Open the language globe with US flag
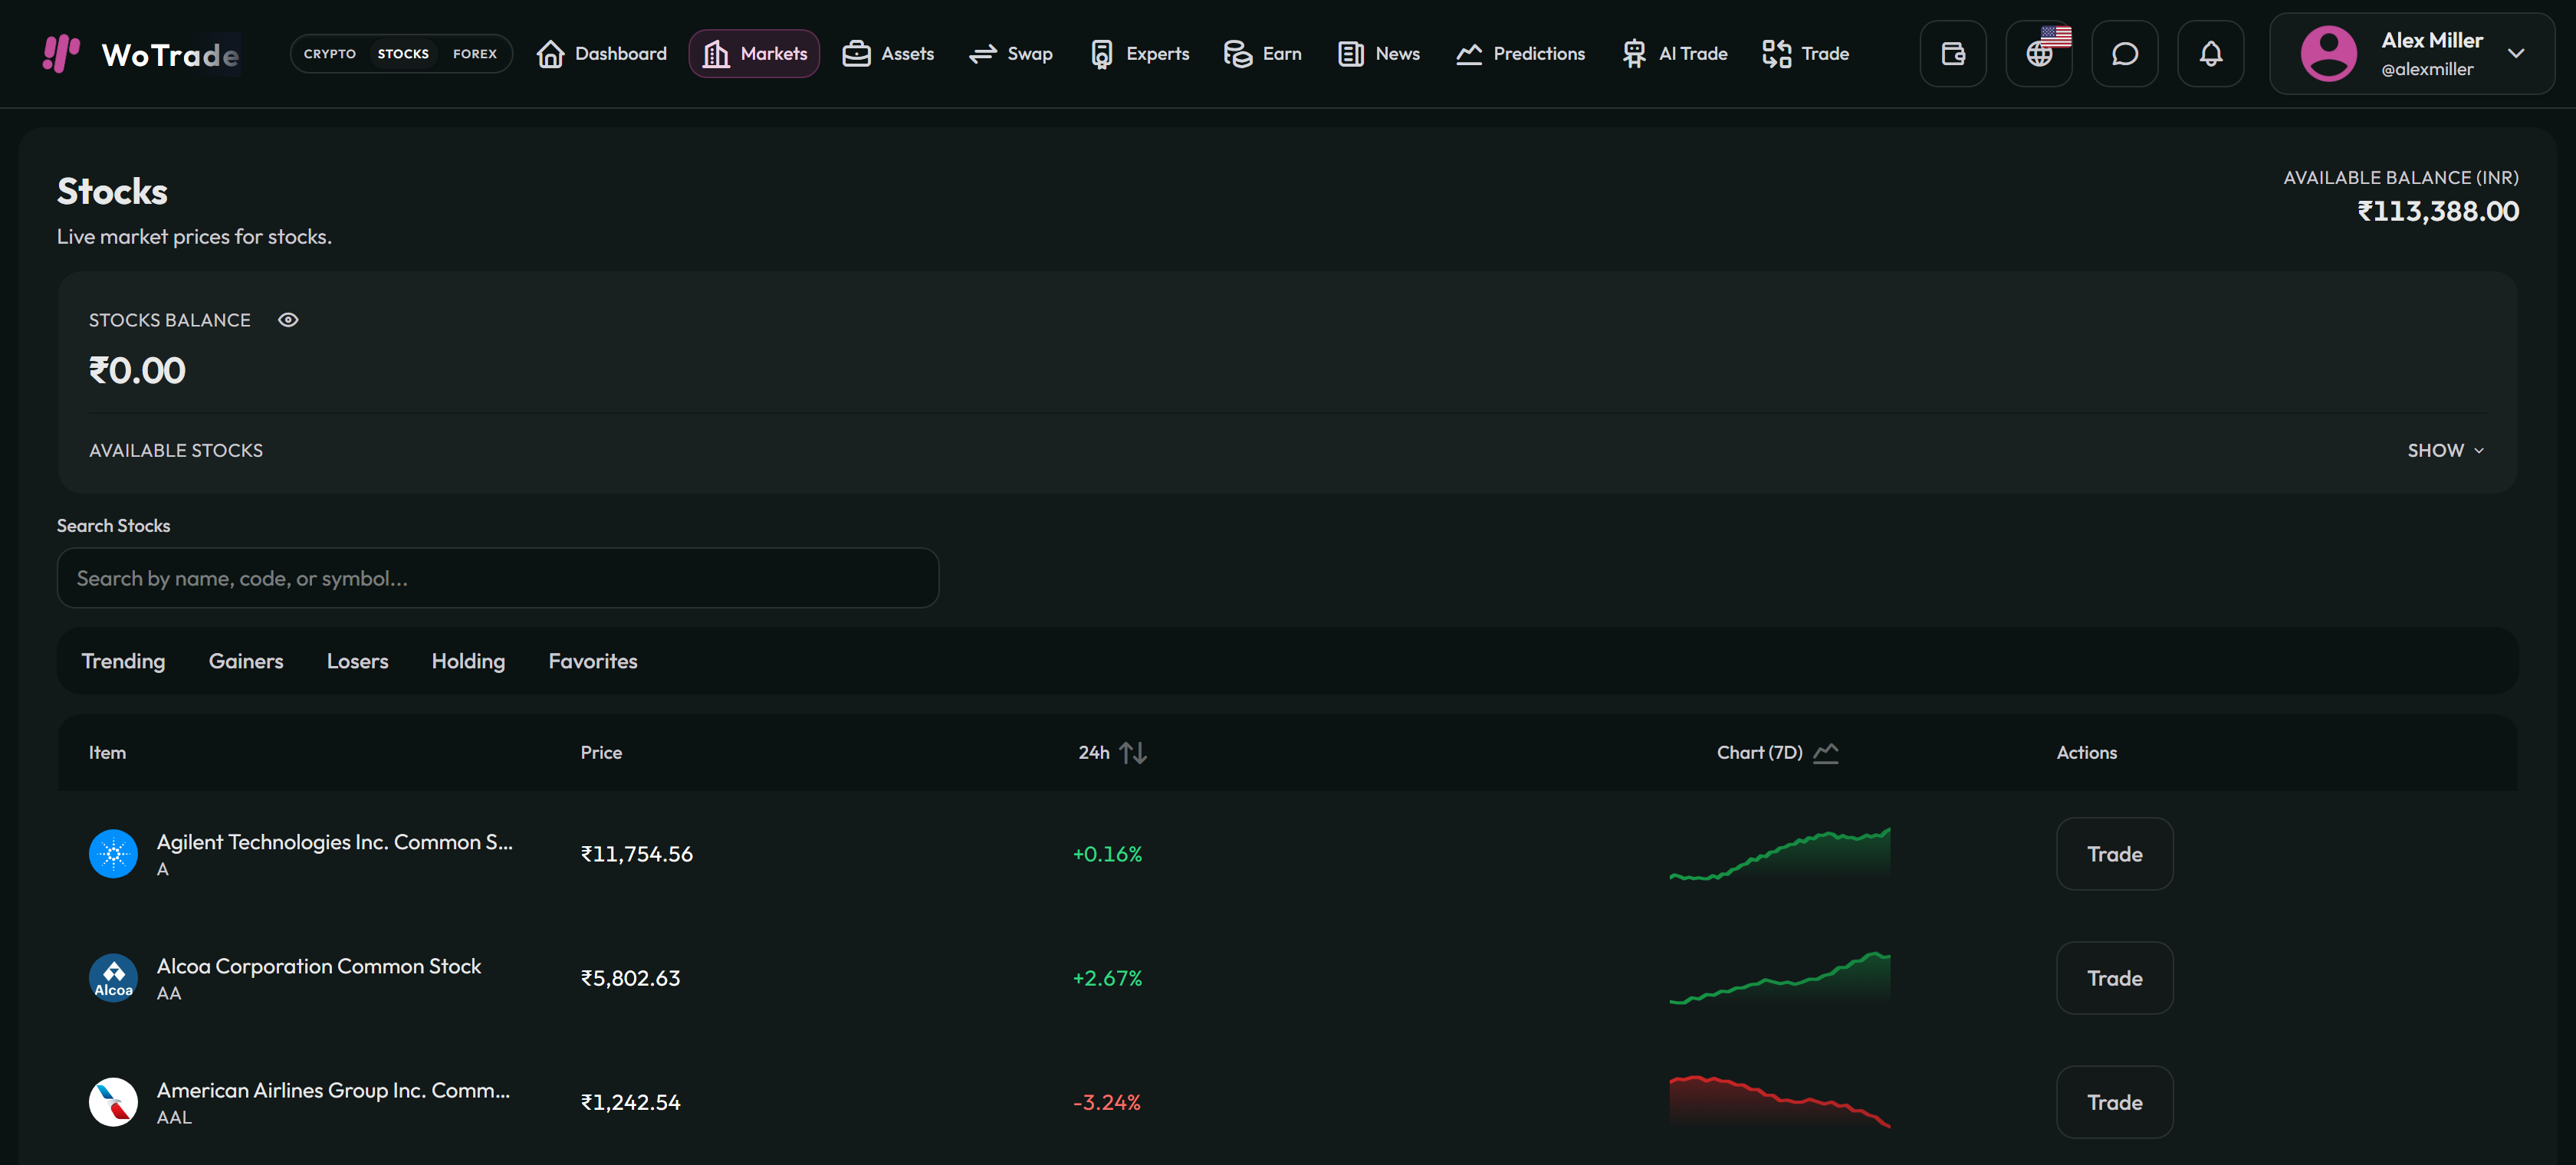 (2039, 54)
